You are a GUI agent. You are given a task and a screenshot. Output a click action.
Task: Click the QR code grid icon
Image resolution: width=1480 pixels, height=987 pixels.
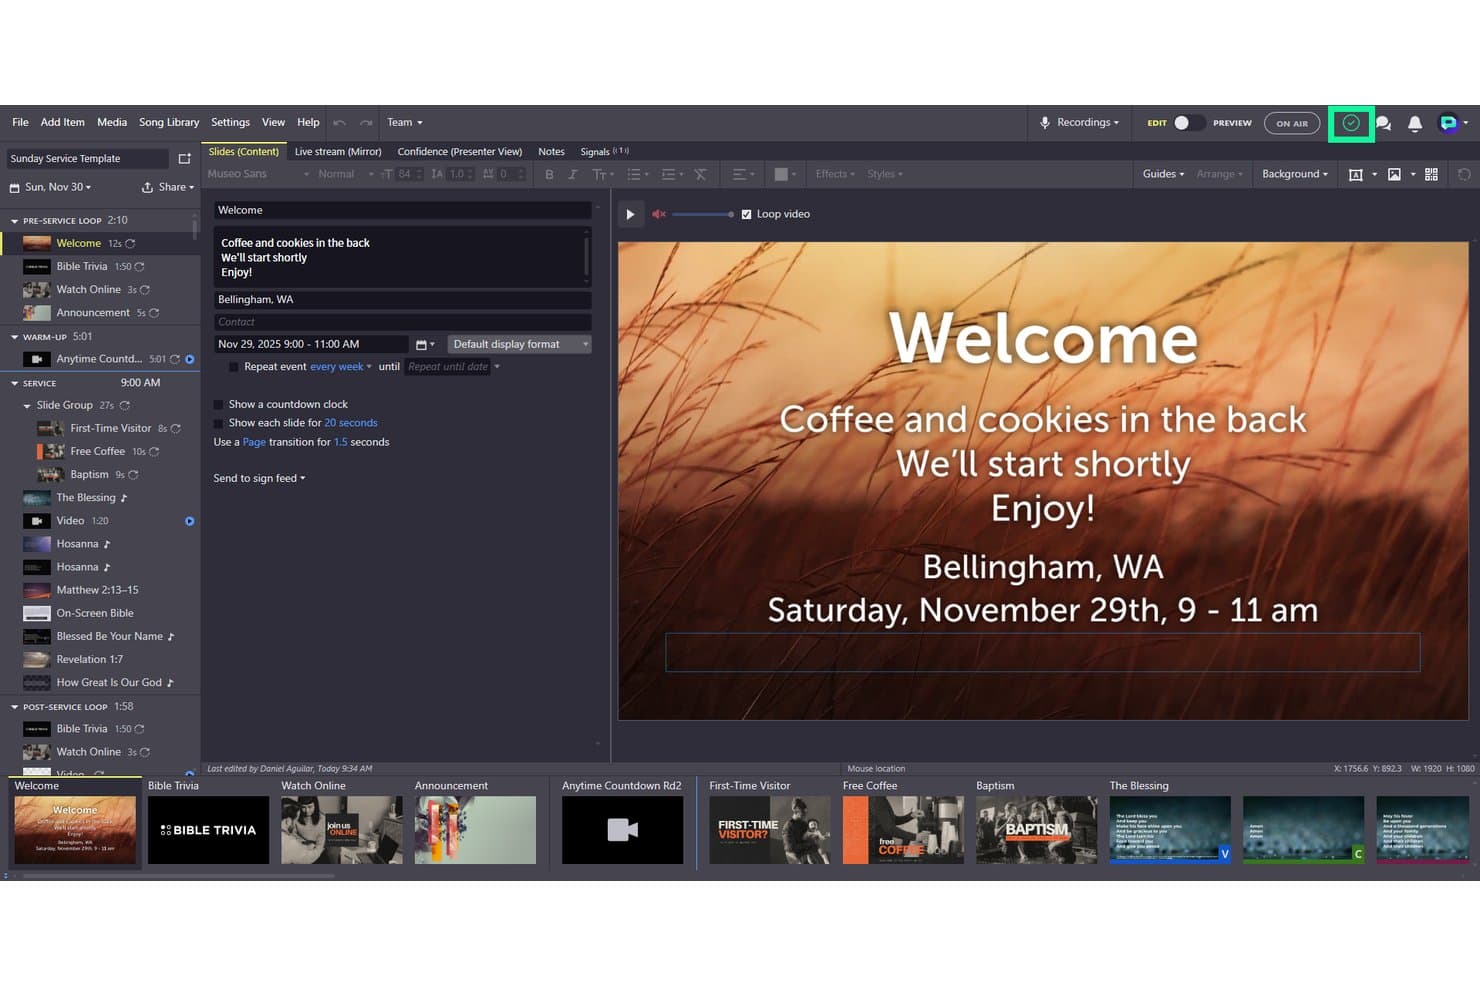point(1431,174)
